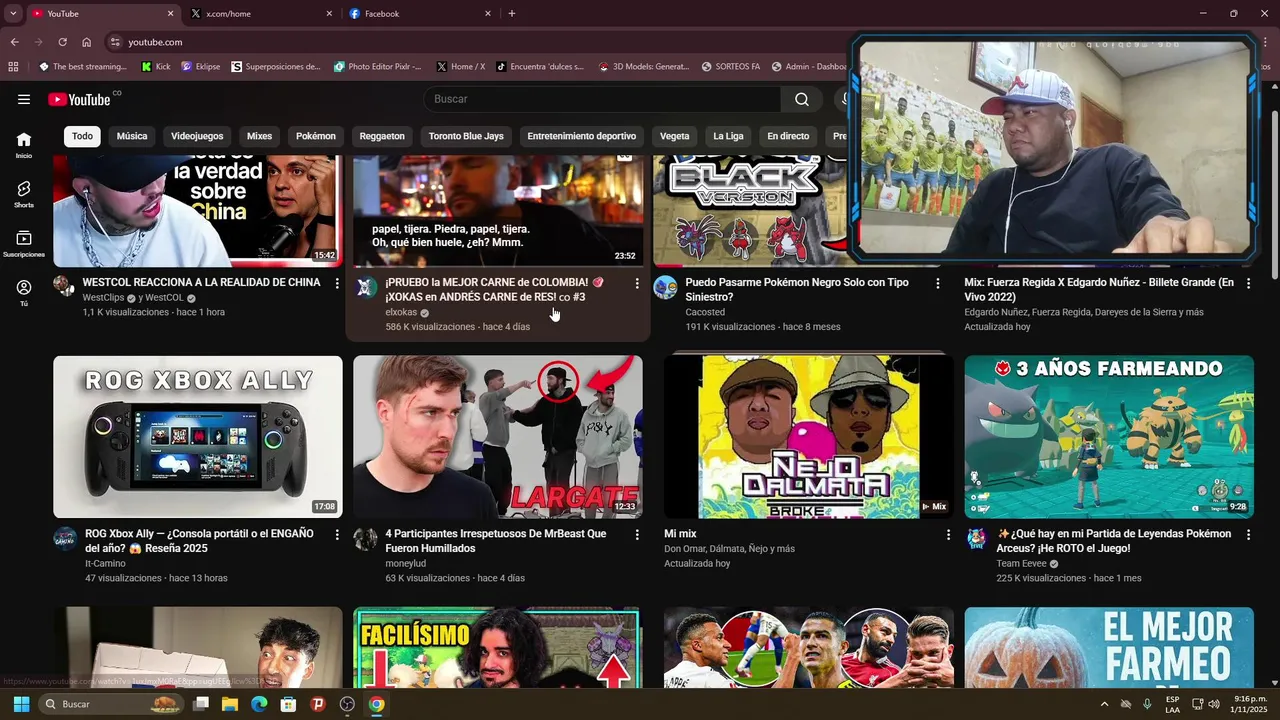Select the Mixes filter chip
Viewport: 1280px width, 720px height.
tap(259, 136)
